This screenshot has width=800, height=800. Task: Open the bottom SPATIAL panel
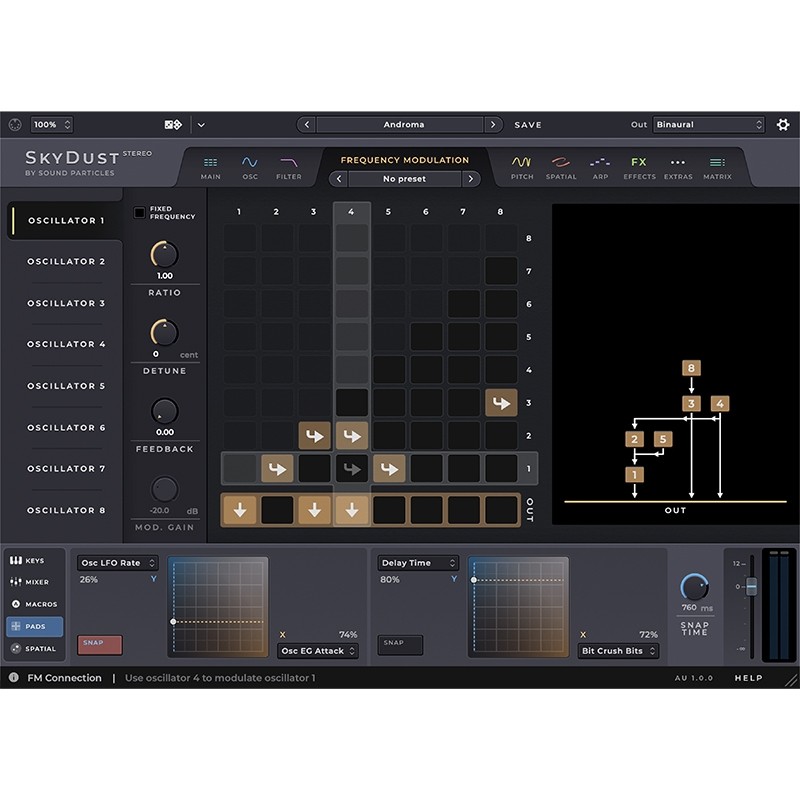(x=35, y=648)
